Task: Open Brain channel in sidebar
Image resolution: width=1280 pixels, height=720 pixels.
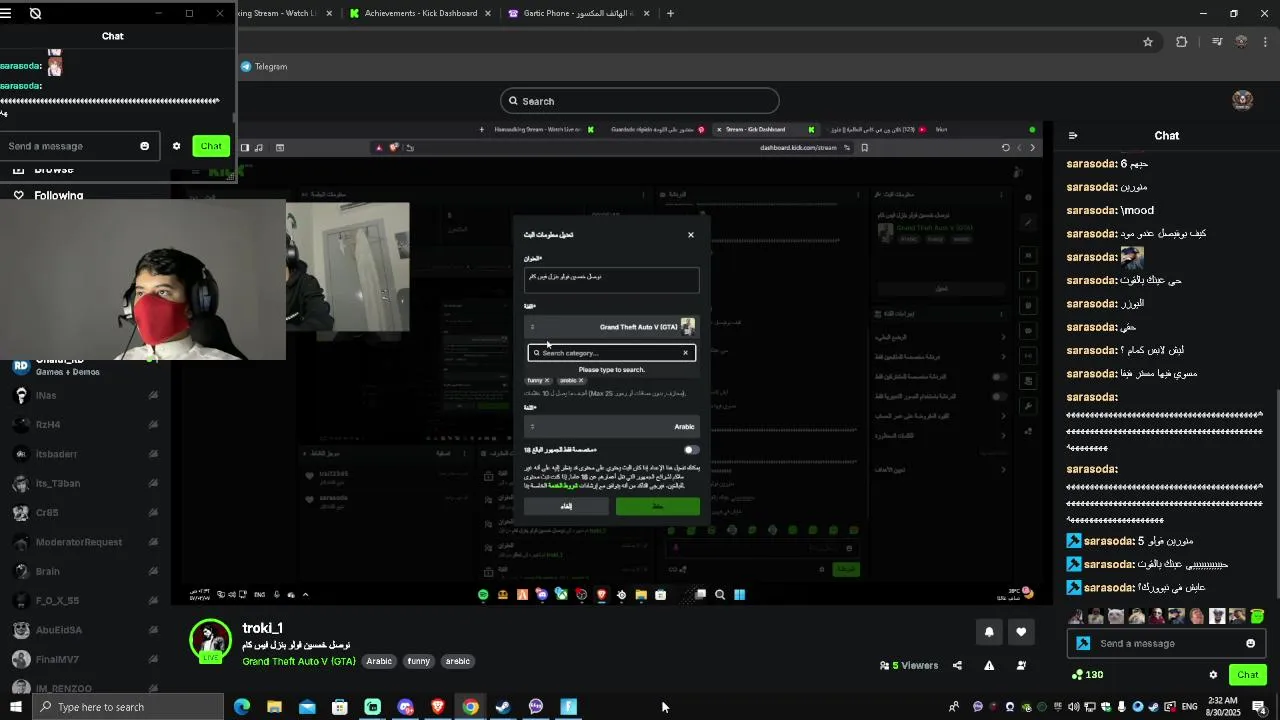Action: (x=85, y=572)
